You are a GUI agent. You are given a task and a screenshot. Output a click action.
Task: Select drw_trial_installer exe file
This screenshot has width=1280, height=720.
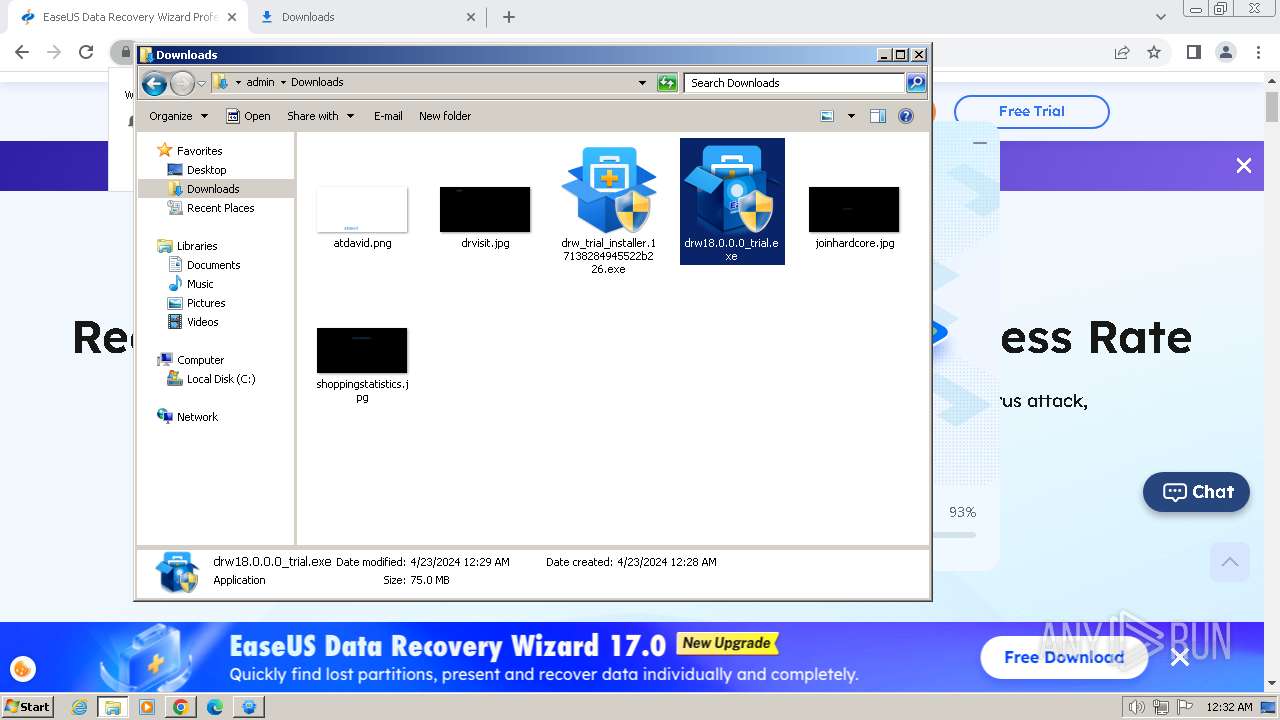pyautogui.click(x=608, y=210)
